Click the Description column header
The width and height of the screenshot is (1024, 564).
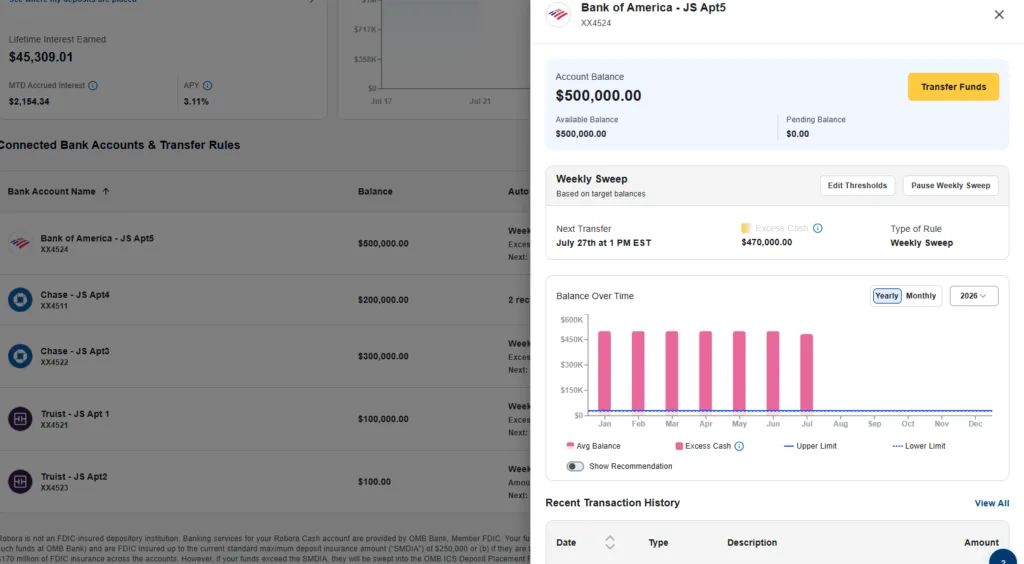click(752, 542)
